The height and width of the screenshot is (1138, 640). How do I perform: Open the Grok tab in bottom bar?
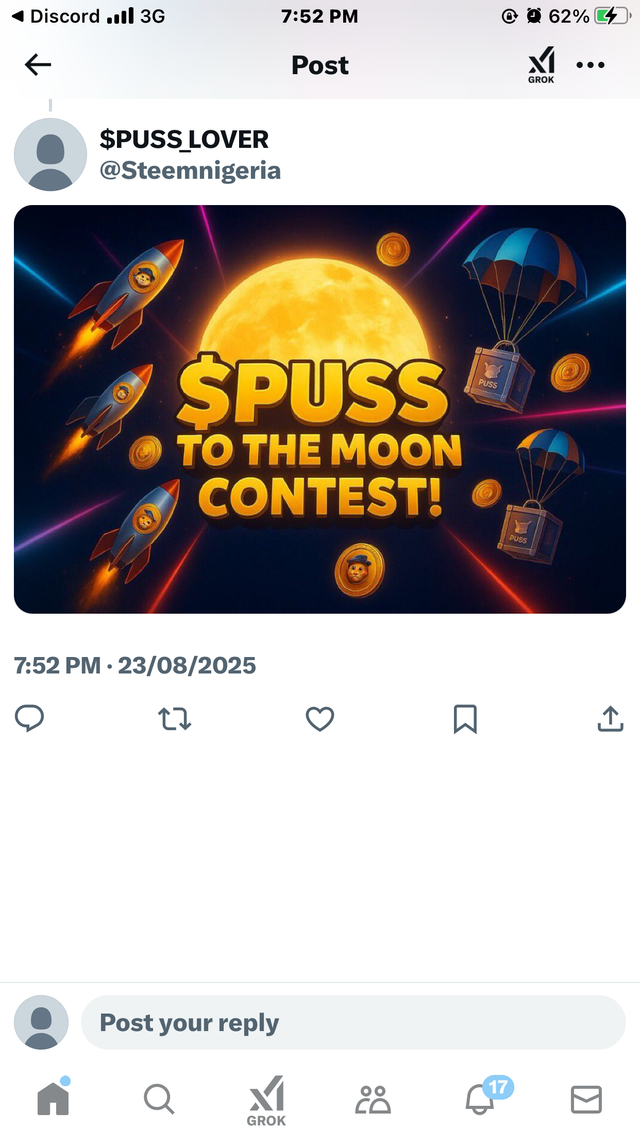point(266,1100)
